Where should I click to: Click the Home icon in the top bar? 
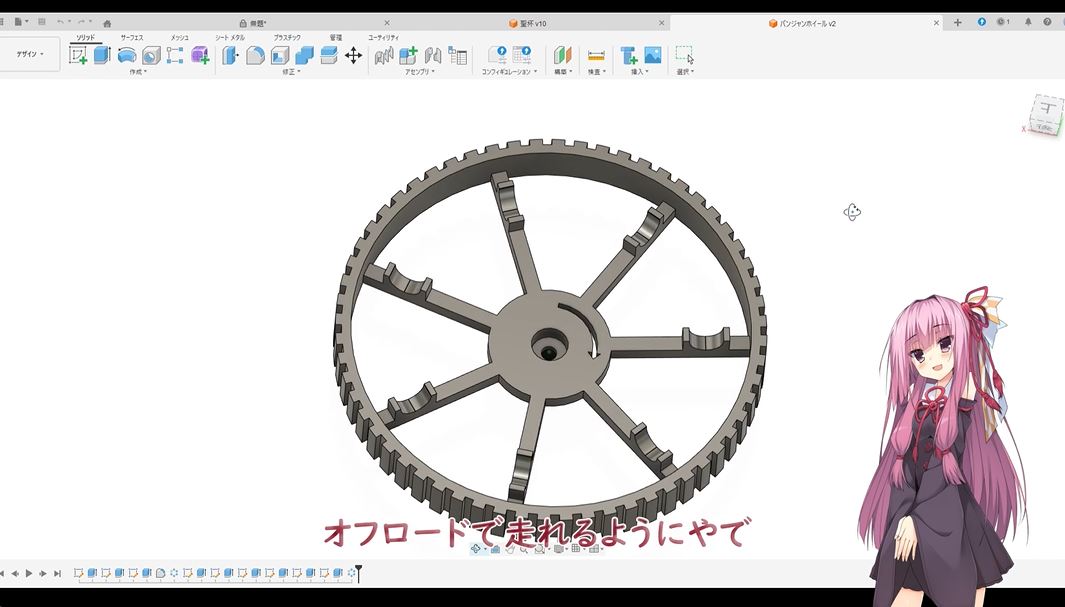pyautogui.click(x=107, y=23)
